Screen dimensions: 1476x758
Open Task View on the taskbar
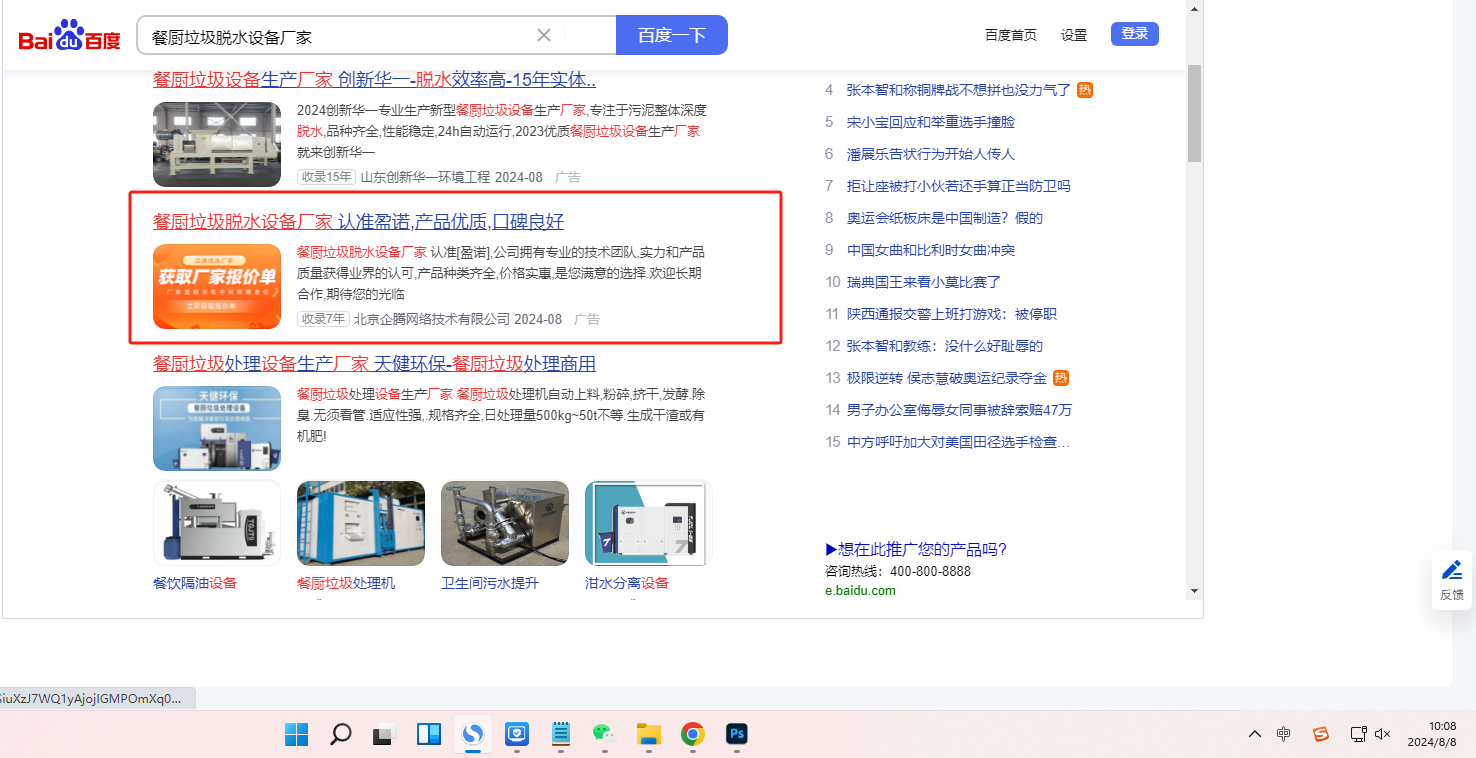(x=385, y=735)
